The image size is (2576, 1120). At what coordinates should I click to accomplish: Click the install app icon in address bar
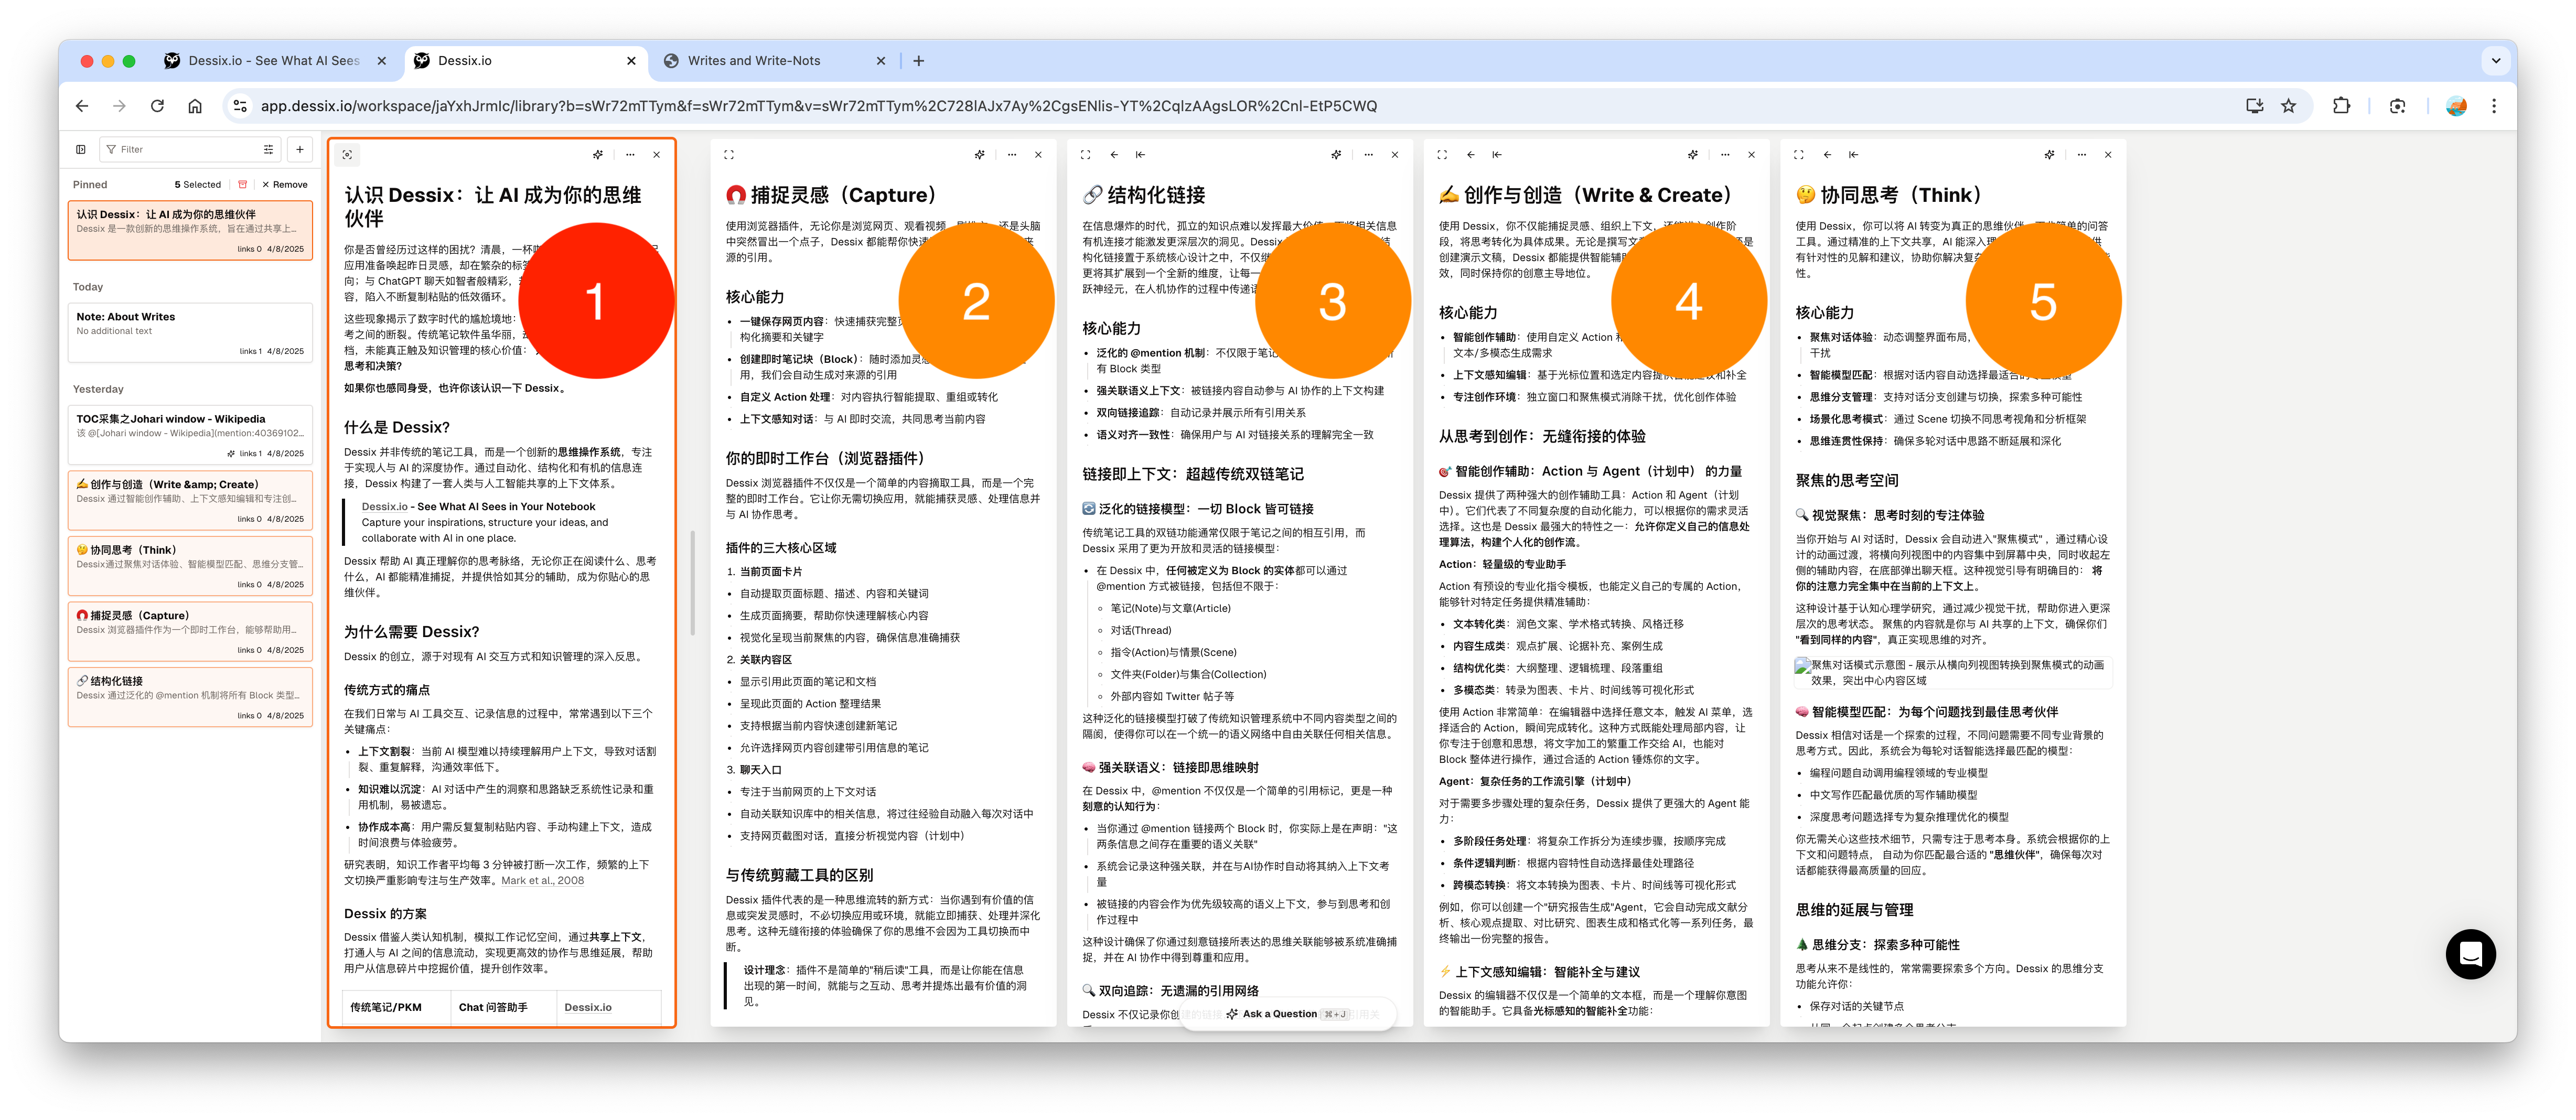[x=2255, y=106]
